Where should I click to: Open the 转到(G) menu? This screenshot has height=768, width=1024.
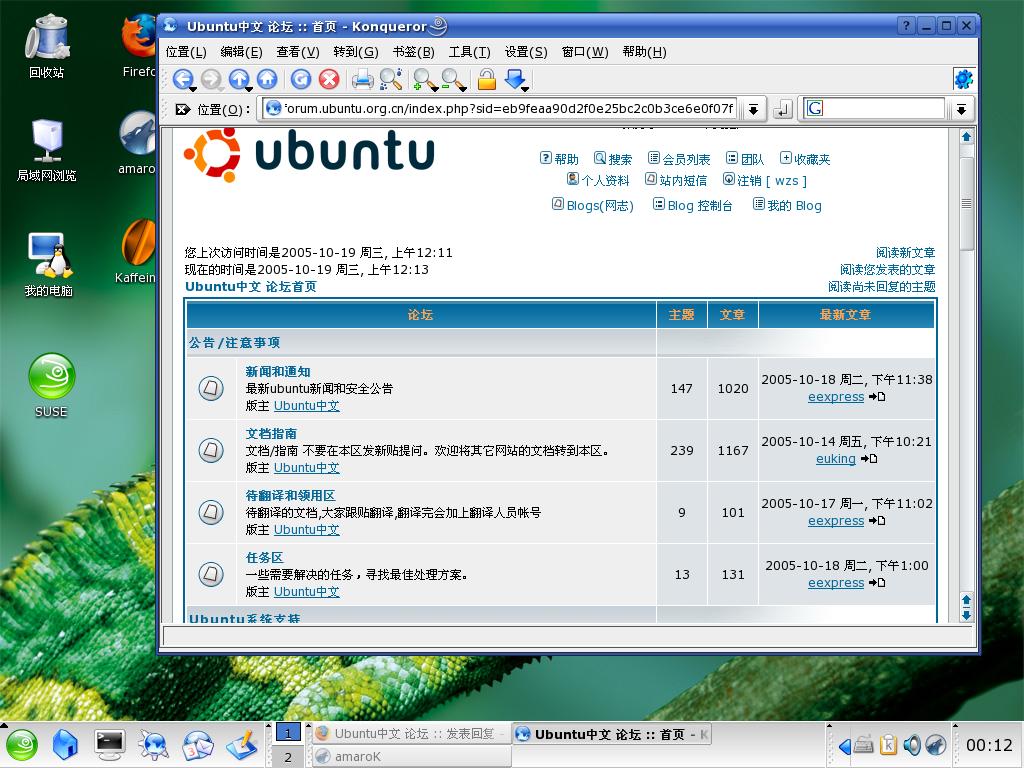tap(356, 52)
